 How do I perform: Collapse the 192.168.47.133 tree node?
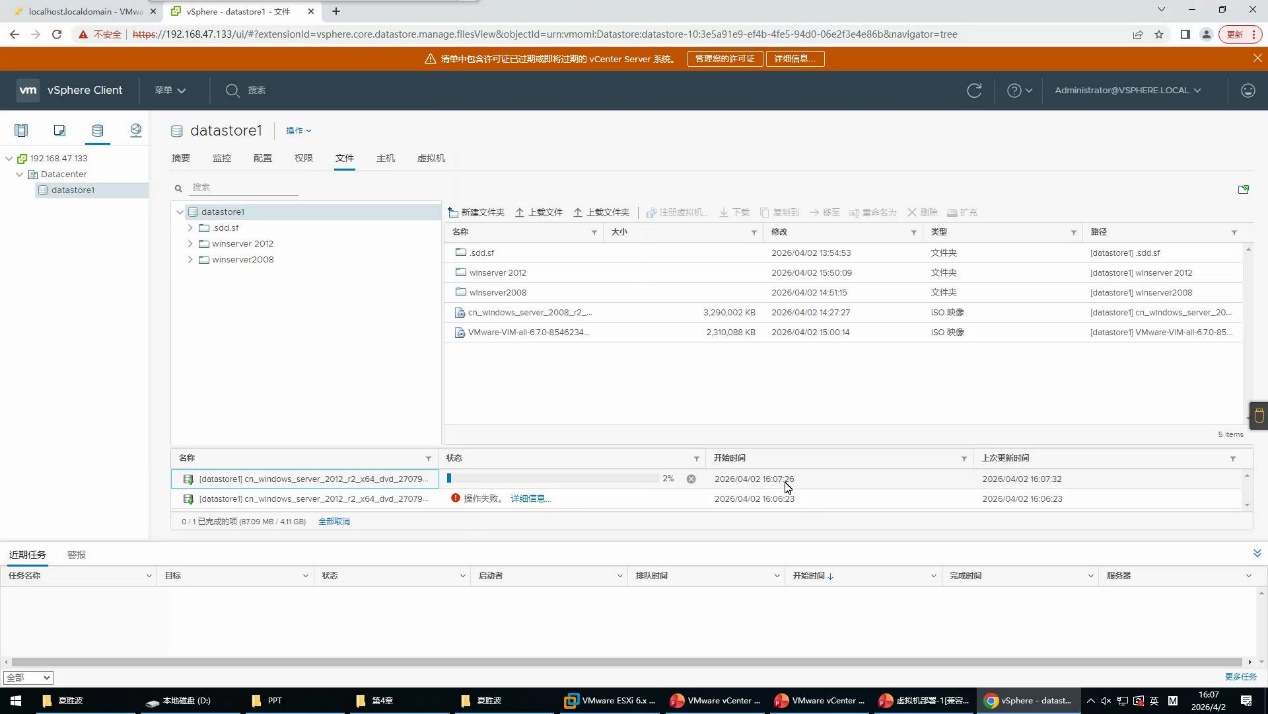coord(9,158)
